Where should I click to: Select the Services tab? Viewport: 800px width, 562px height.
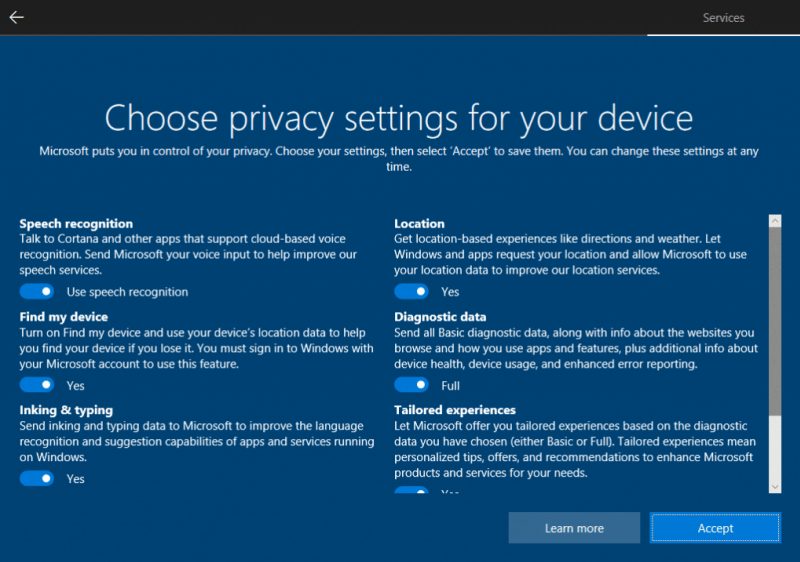coord(723,18)
